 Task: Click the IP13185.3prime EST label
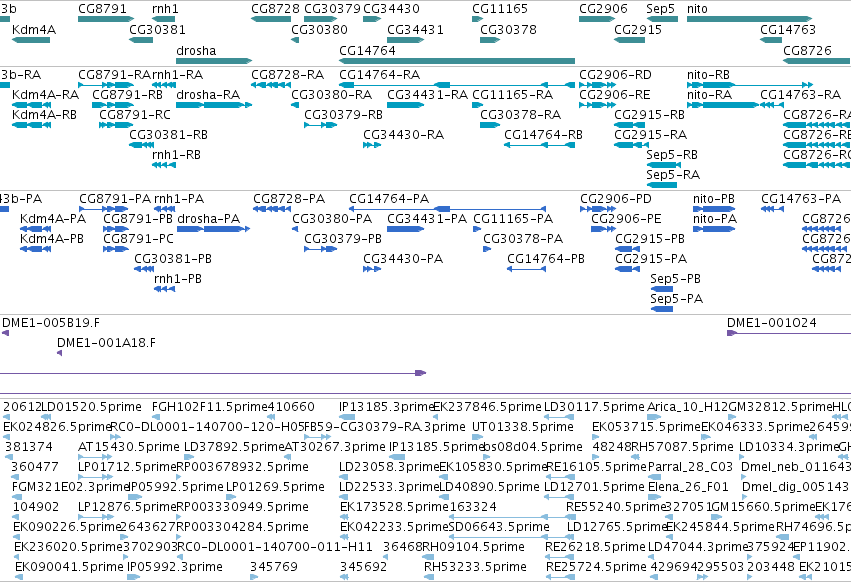(386, 407)
